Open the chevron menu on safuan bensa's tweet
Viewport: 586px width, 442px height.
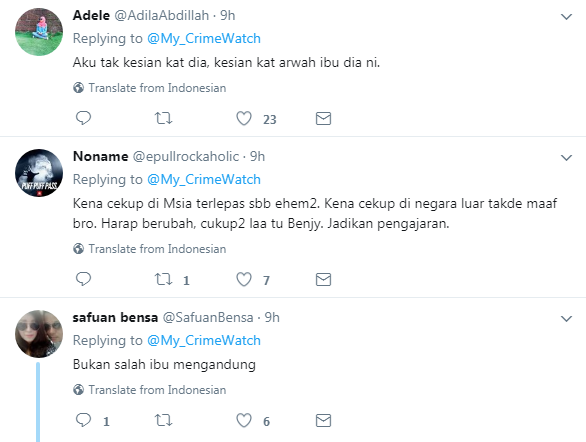click(x=567, y=319)
